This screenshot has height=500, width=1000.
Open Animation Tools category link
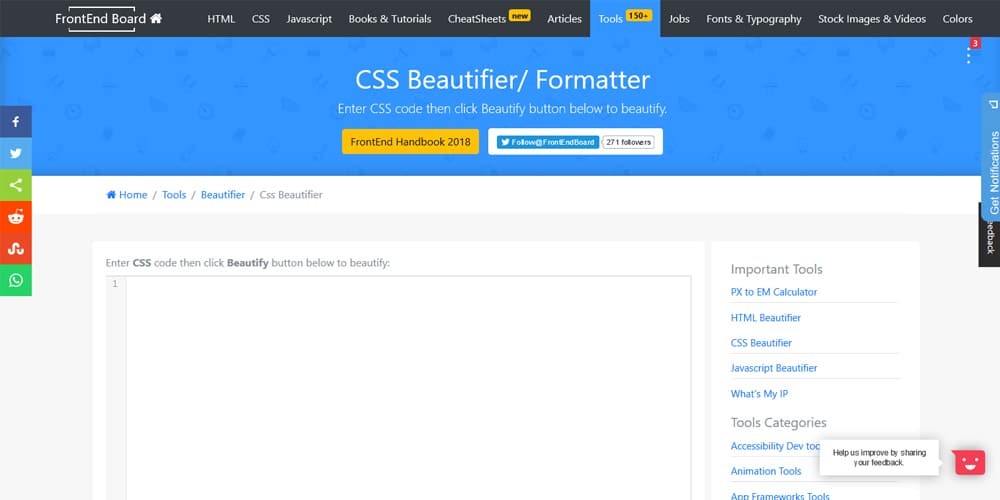(766, 471)
